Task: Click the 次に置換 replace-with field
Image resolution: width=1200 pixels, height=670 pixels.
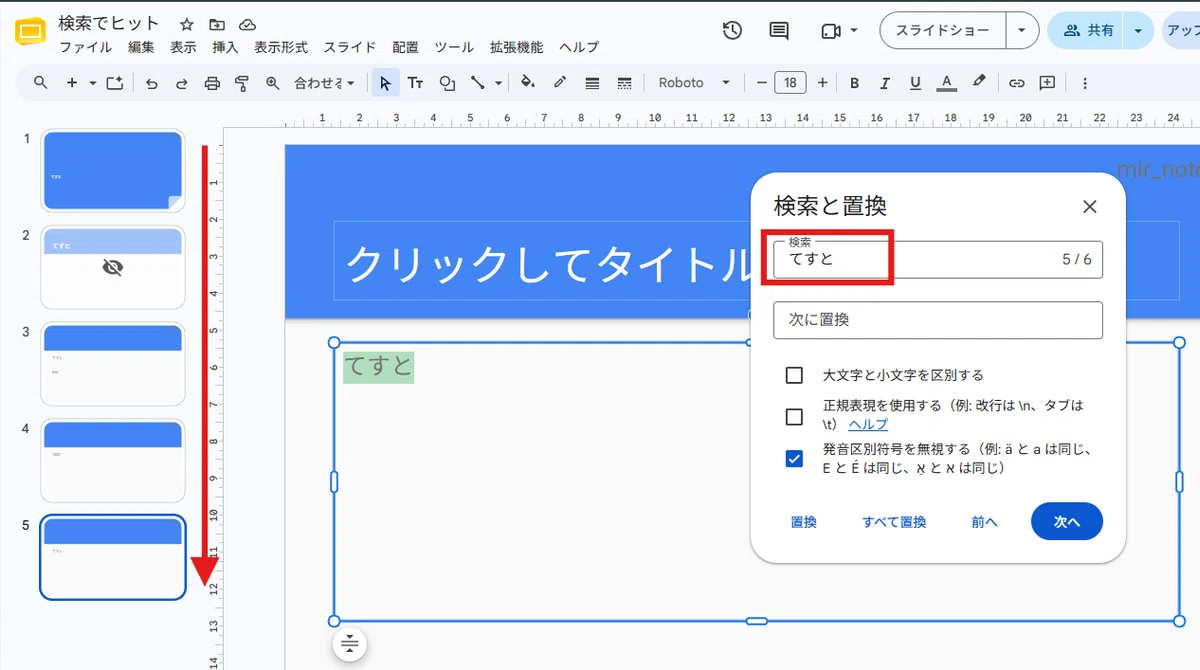Action: pyautogui.click(x=938, y=320)
